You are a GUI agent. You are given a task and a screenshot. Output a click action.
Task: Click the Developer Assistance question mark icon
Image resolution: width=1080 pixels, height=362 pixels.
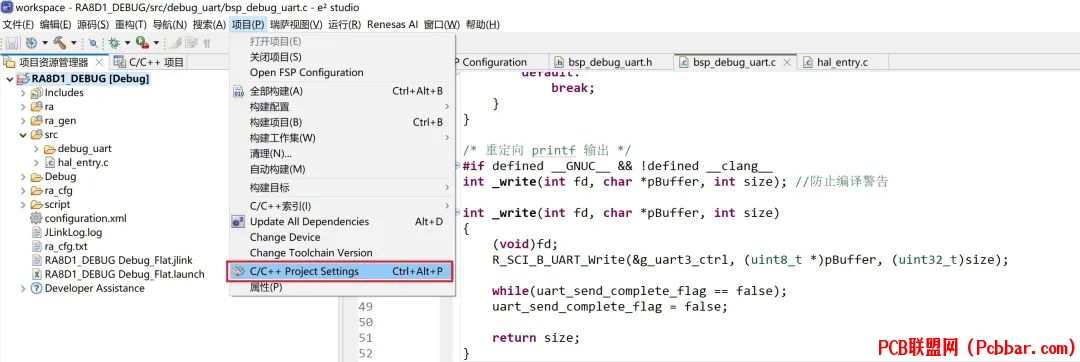point(37,288)
